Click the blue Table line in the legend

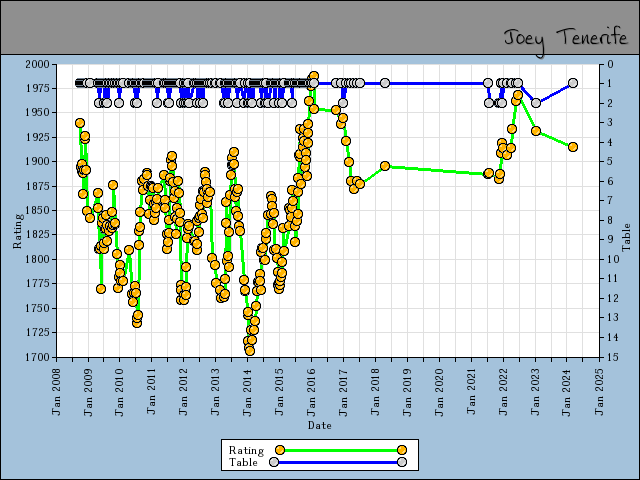338,462
